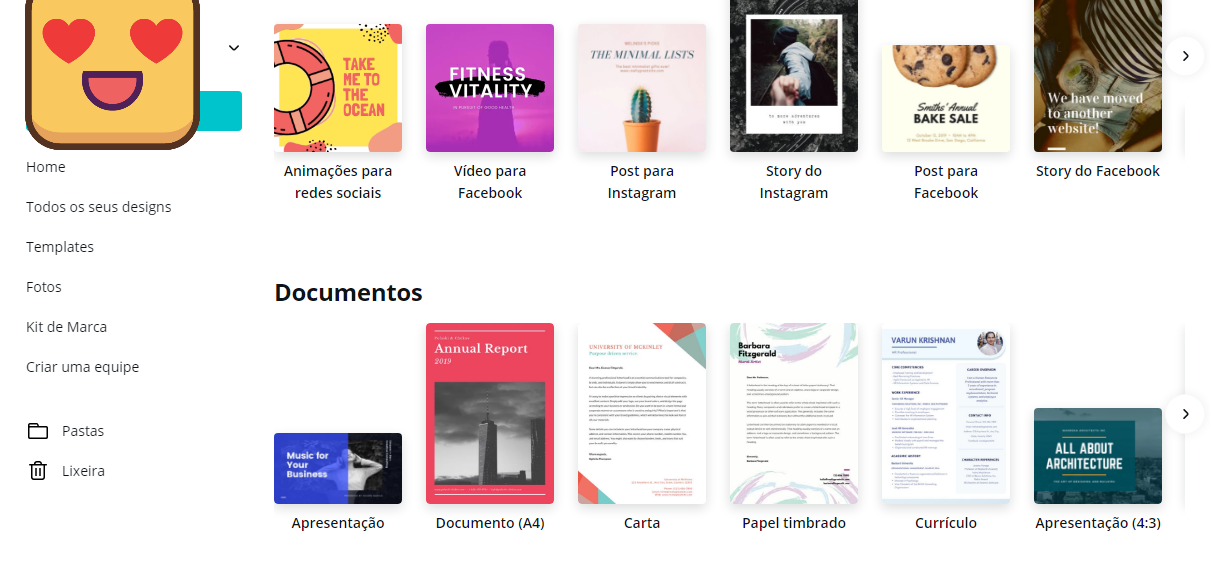Open the Annual Report 2019 thumbnail
The image size is (1210, 579).
pos(490,414)
